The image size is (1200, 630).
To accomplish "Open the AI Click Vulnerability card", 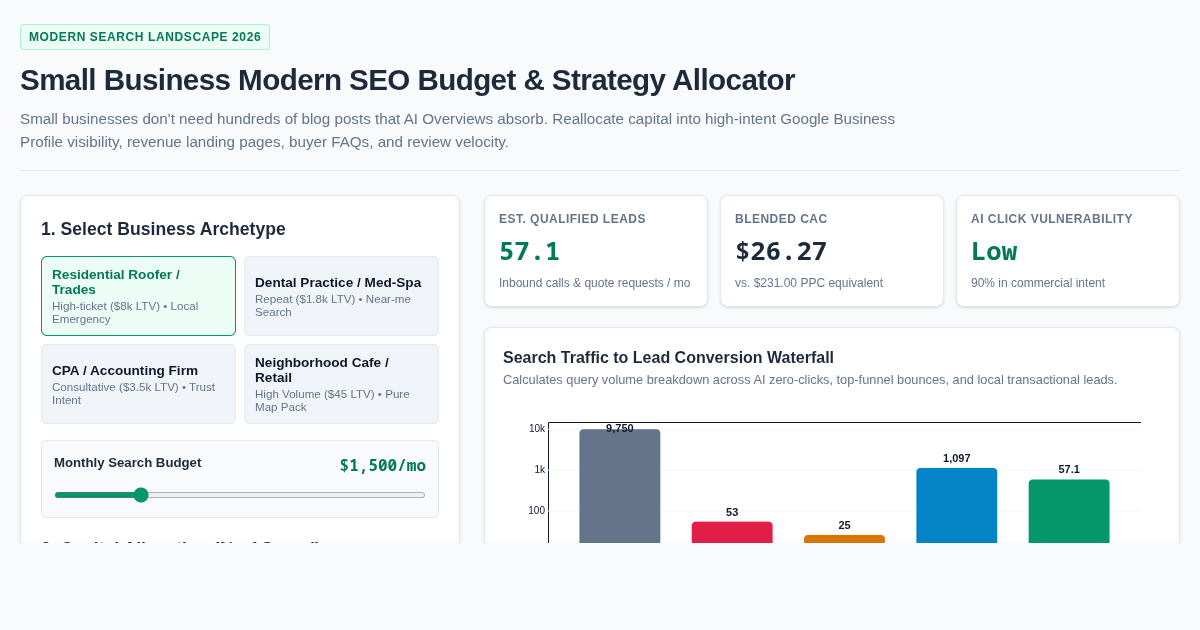I will 1068,251.
